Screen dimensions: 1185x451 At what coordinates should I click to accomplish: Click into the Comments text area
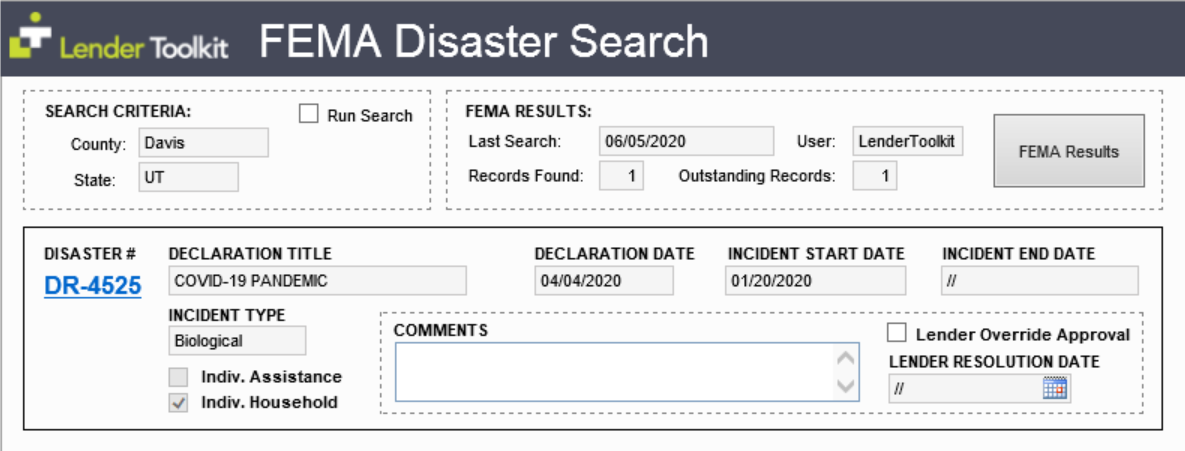point(612,372)
